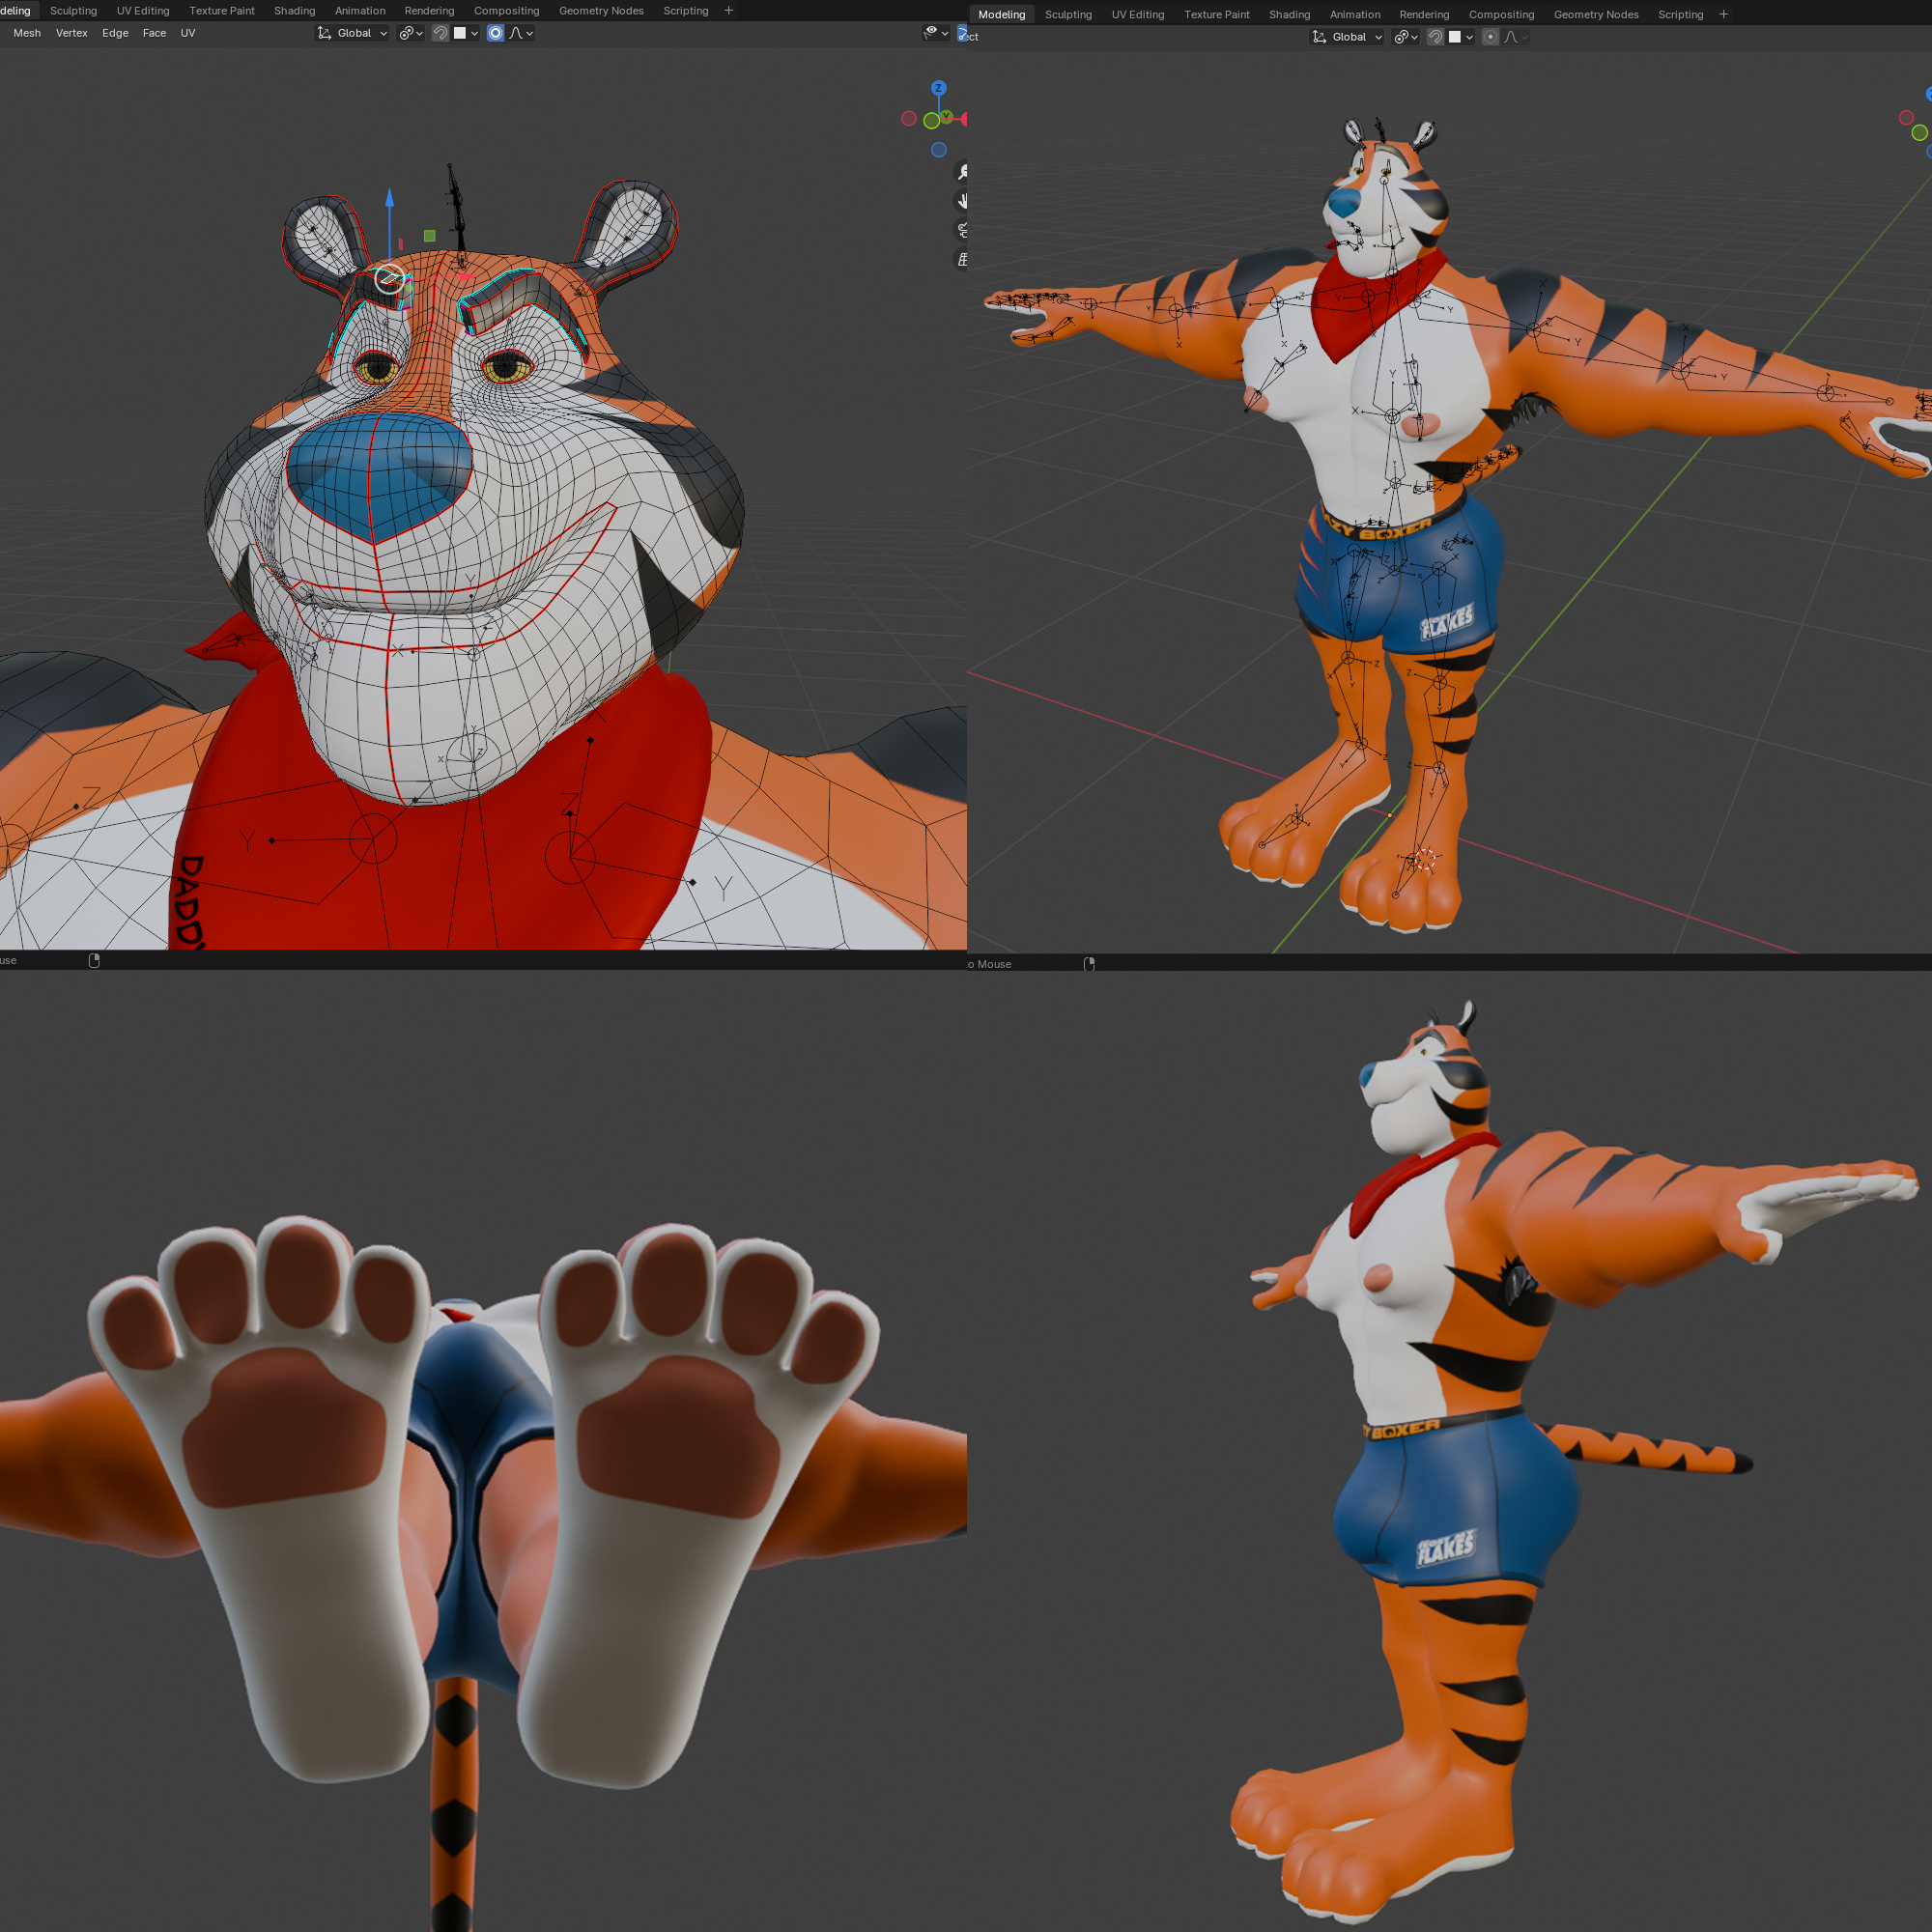
Task: Click pan hand icon in left viewport
Action: [962, 201]
